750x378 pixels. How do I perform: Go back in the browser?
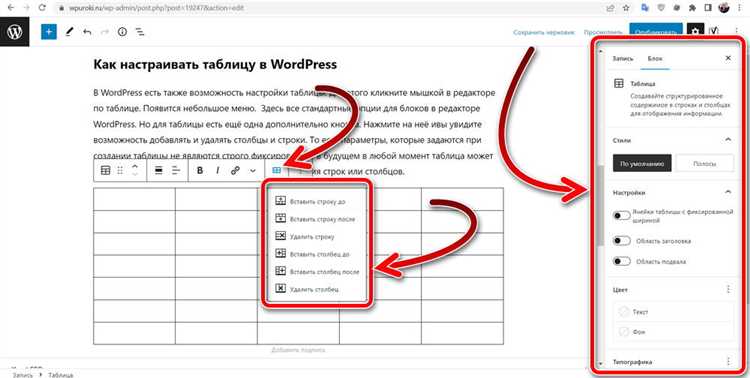(x=11, y=8)
